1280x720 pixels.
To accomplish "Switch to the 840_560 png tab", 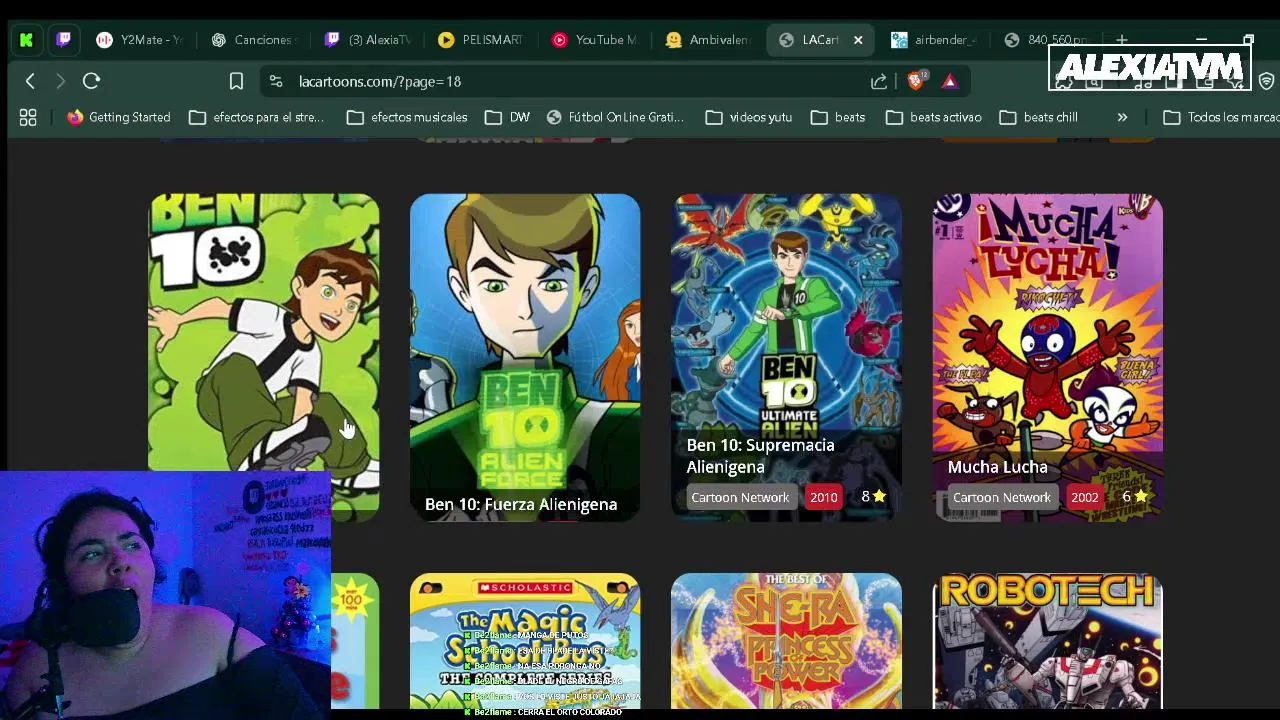I will pos(1046,40).
